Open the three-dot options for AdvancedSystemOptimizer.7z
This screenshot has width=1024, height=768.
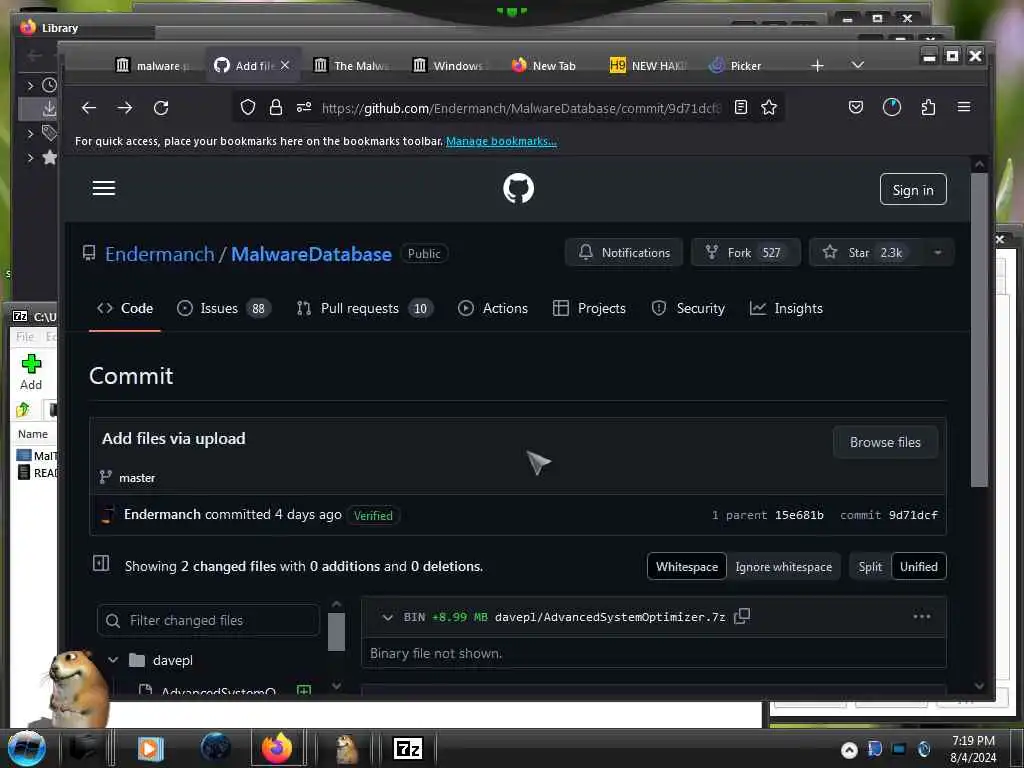[921, 616]
